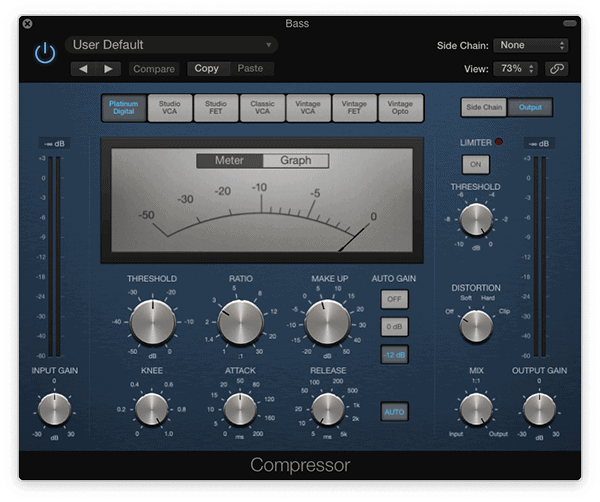The width and height of the screenshot is (600, 502).
Task: Open the Side Chain source dropdown
Action: coord(532,45)
